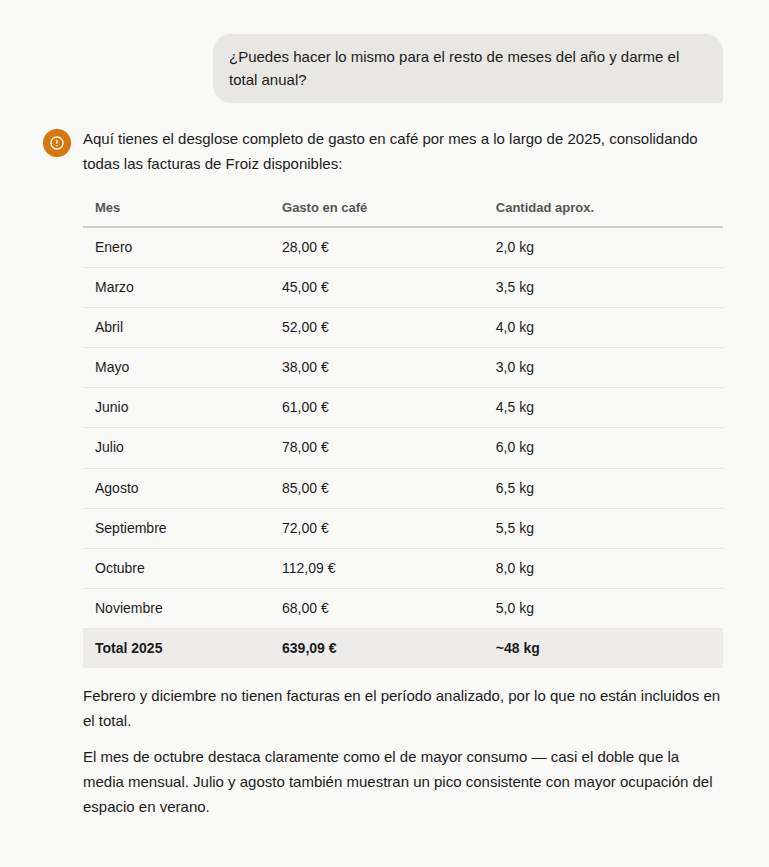Click the Abril 4,0 kg quantity cell

(514, 327)
